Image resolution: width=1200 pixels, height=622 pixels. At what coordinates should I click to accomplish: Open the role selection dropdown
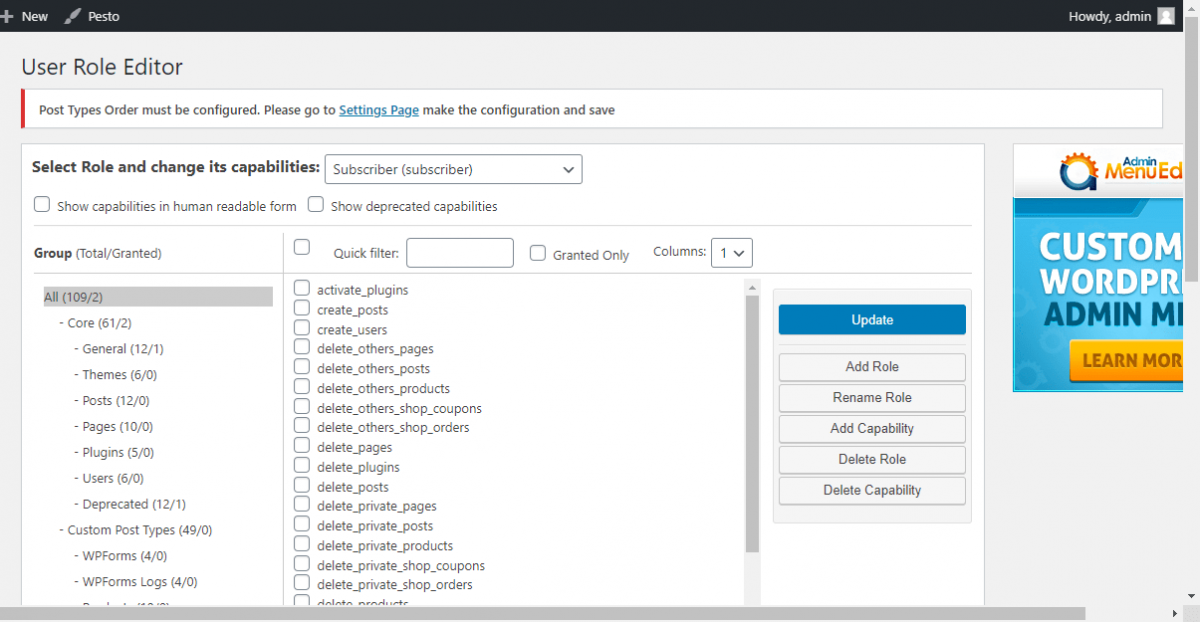click(x=453, y=169)
